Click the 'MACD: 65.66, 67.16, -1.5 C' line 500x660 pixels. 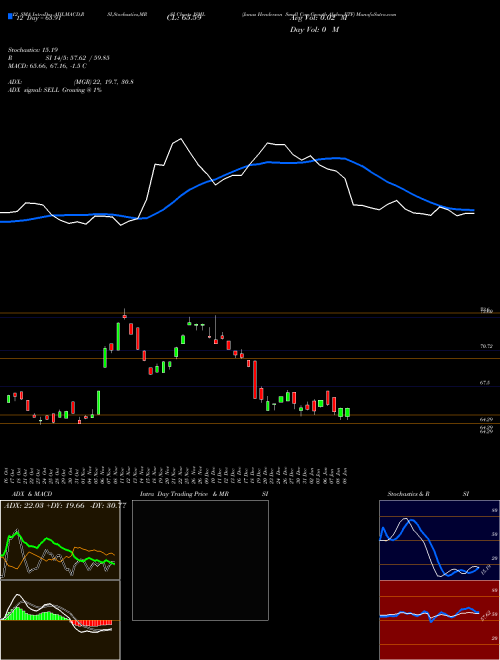[48, 66]
